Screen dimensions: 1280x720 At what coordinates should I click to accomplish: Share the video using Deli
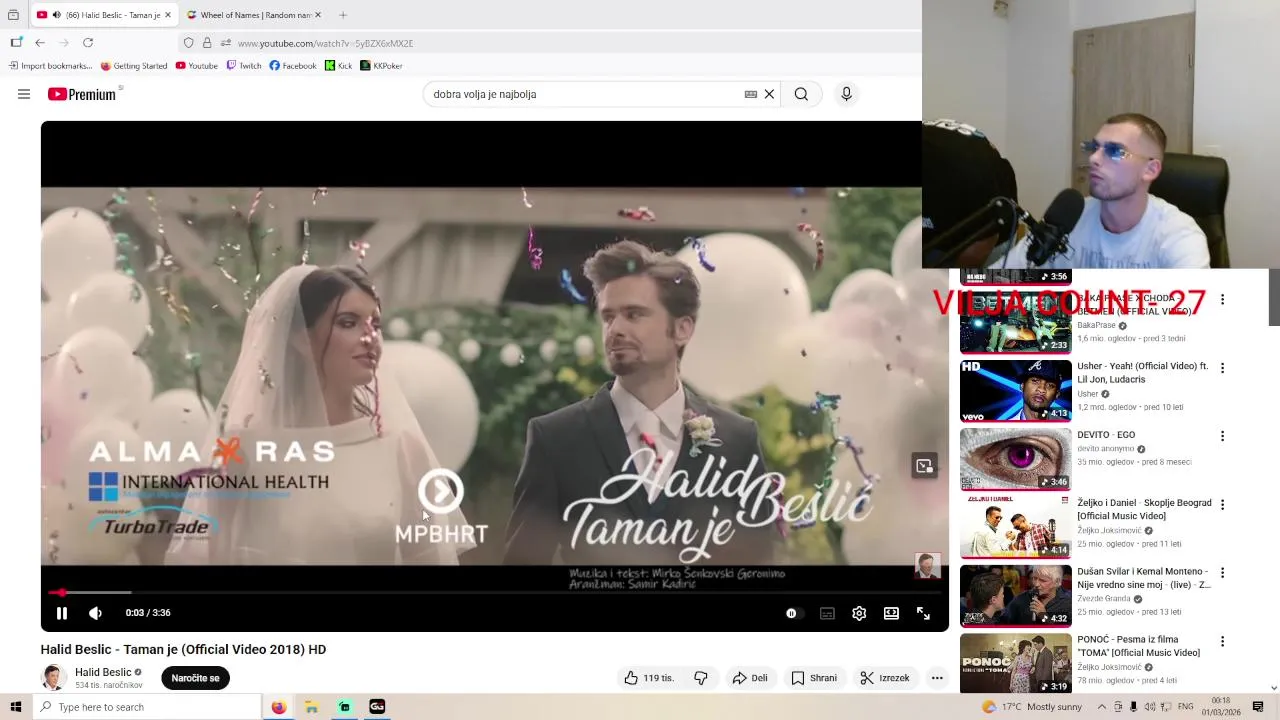tap(750, 678)
